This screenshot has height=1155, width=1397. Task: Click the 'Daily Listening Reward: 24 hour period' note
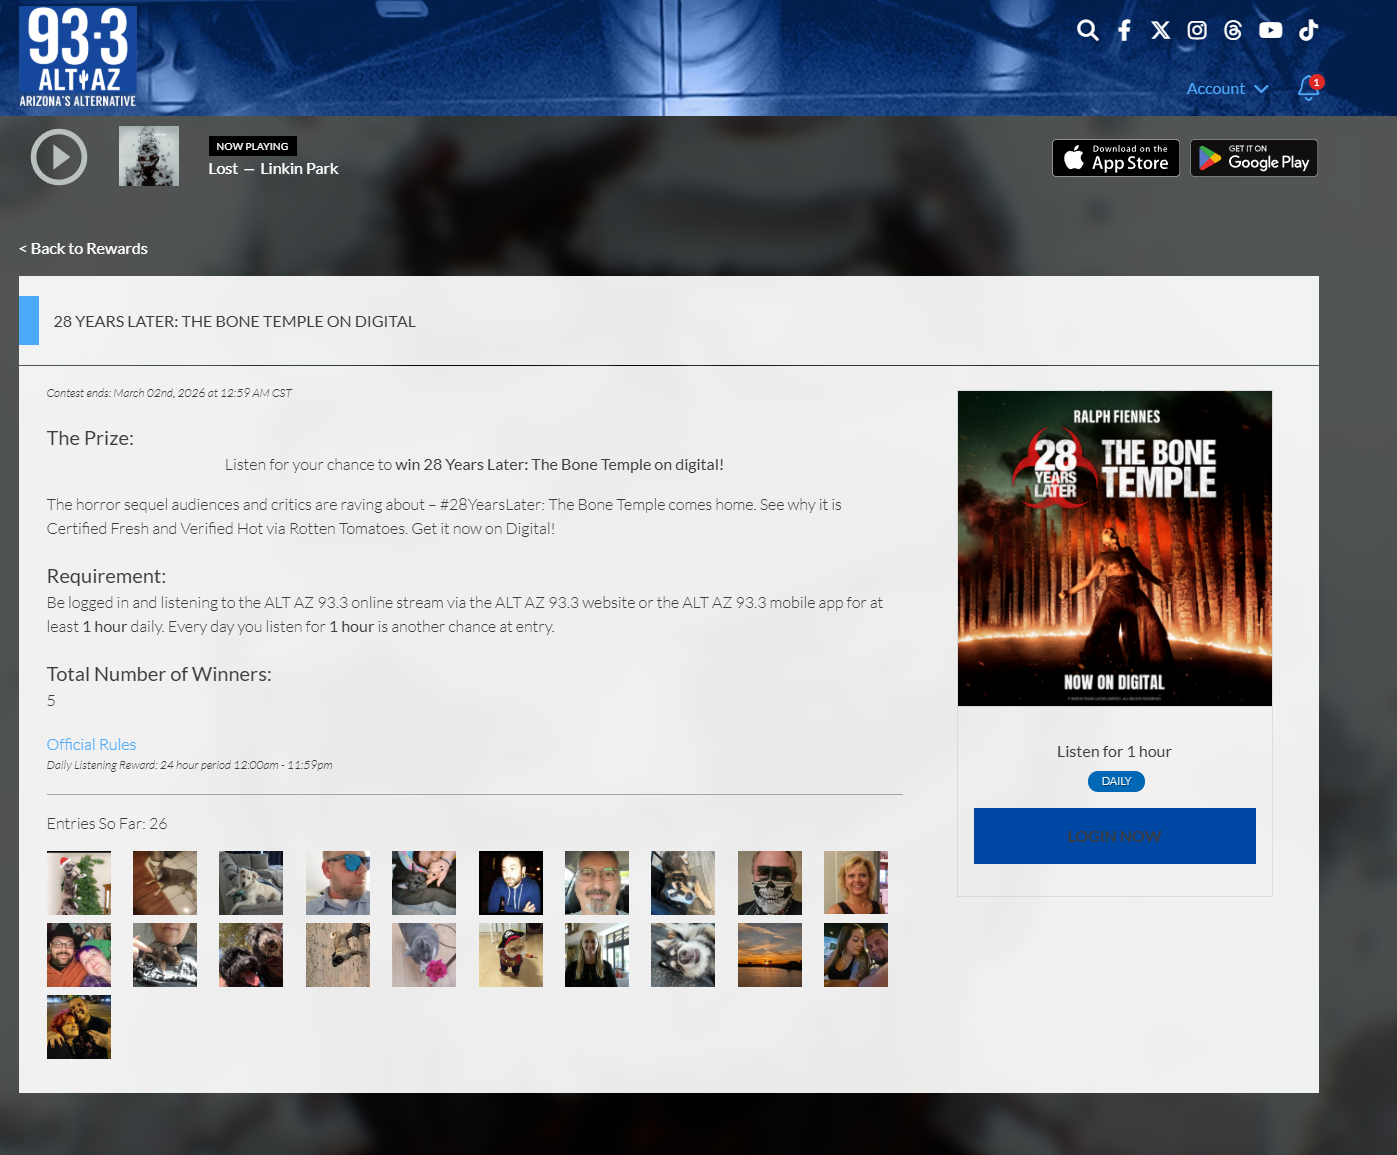tap(190, 765)
